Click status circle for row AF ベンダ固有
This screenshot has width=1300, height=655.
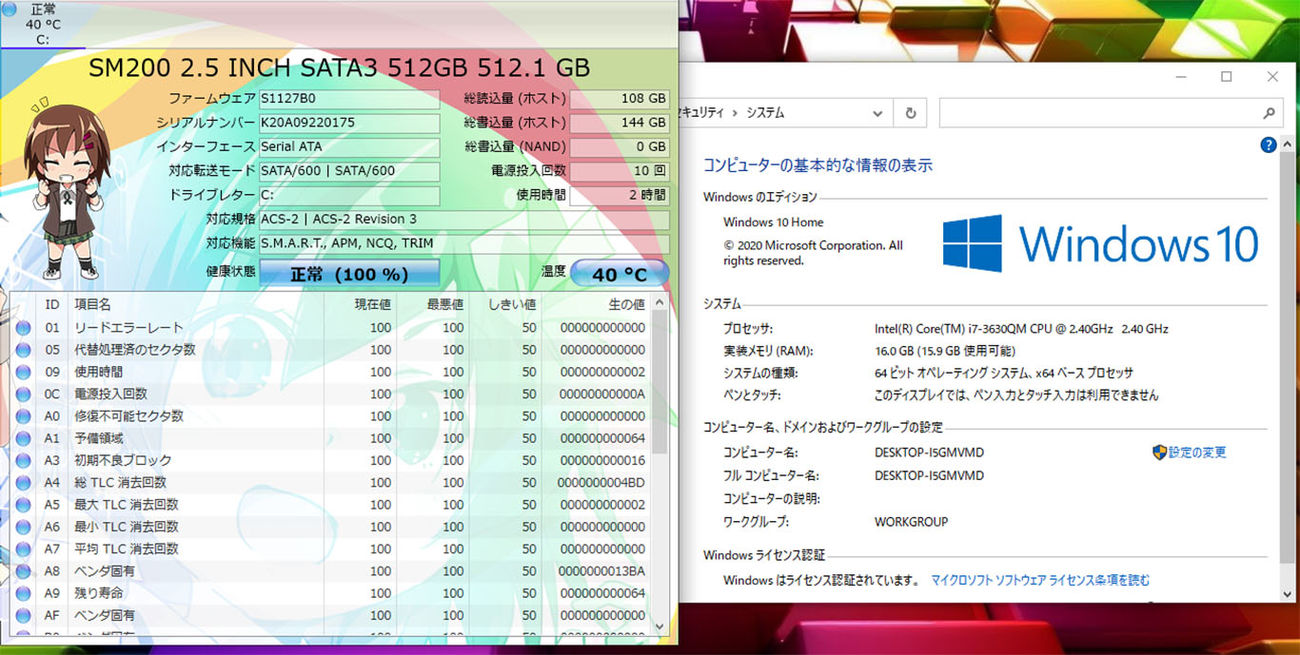23,615
